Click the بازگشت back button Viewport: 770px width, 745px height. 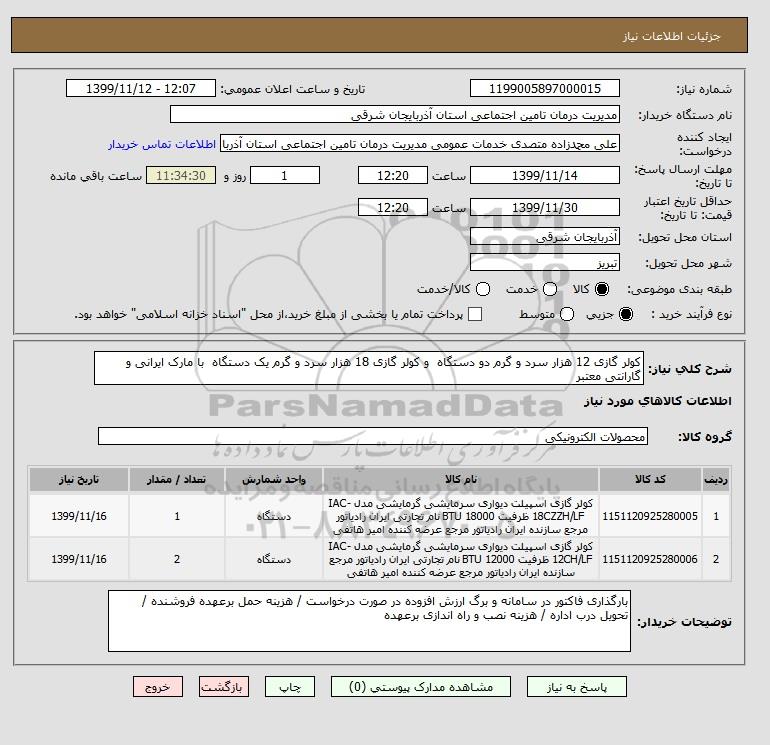coord(224,687)
